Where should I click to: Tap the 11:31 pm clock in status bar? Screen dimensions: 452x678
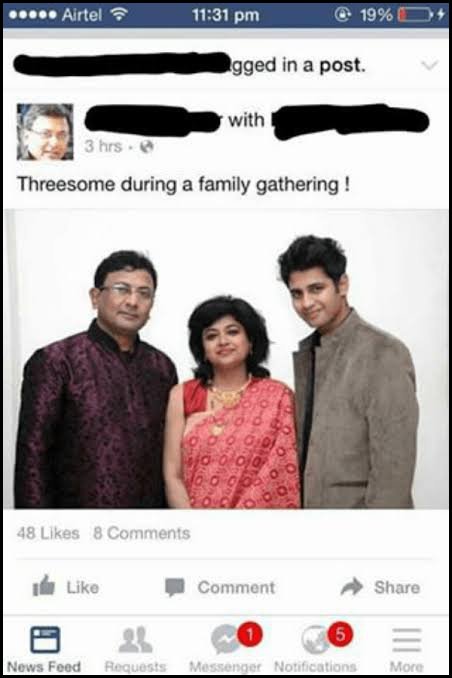226,15
